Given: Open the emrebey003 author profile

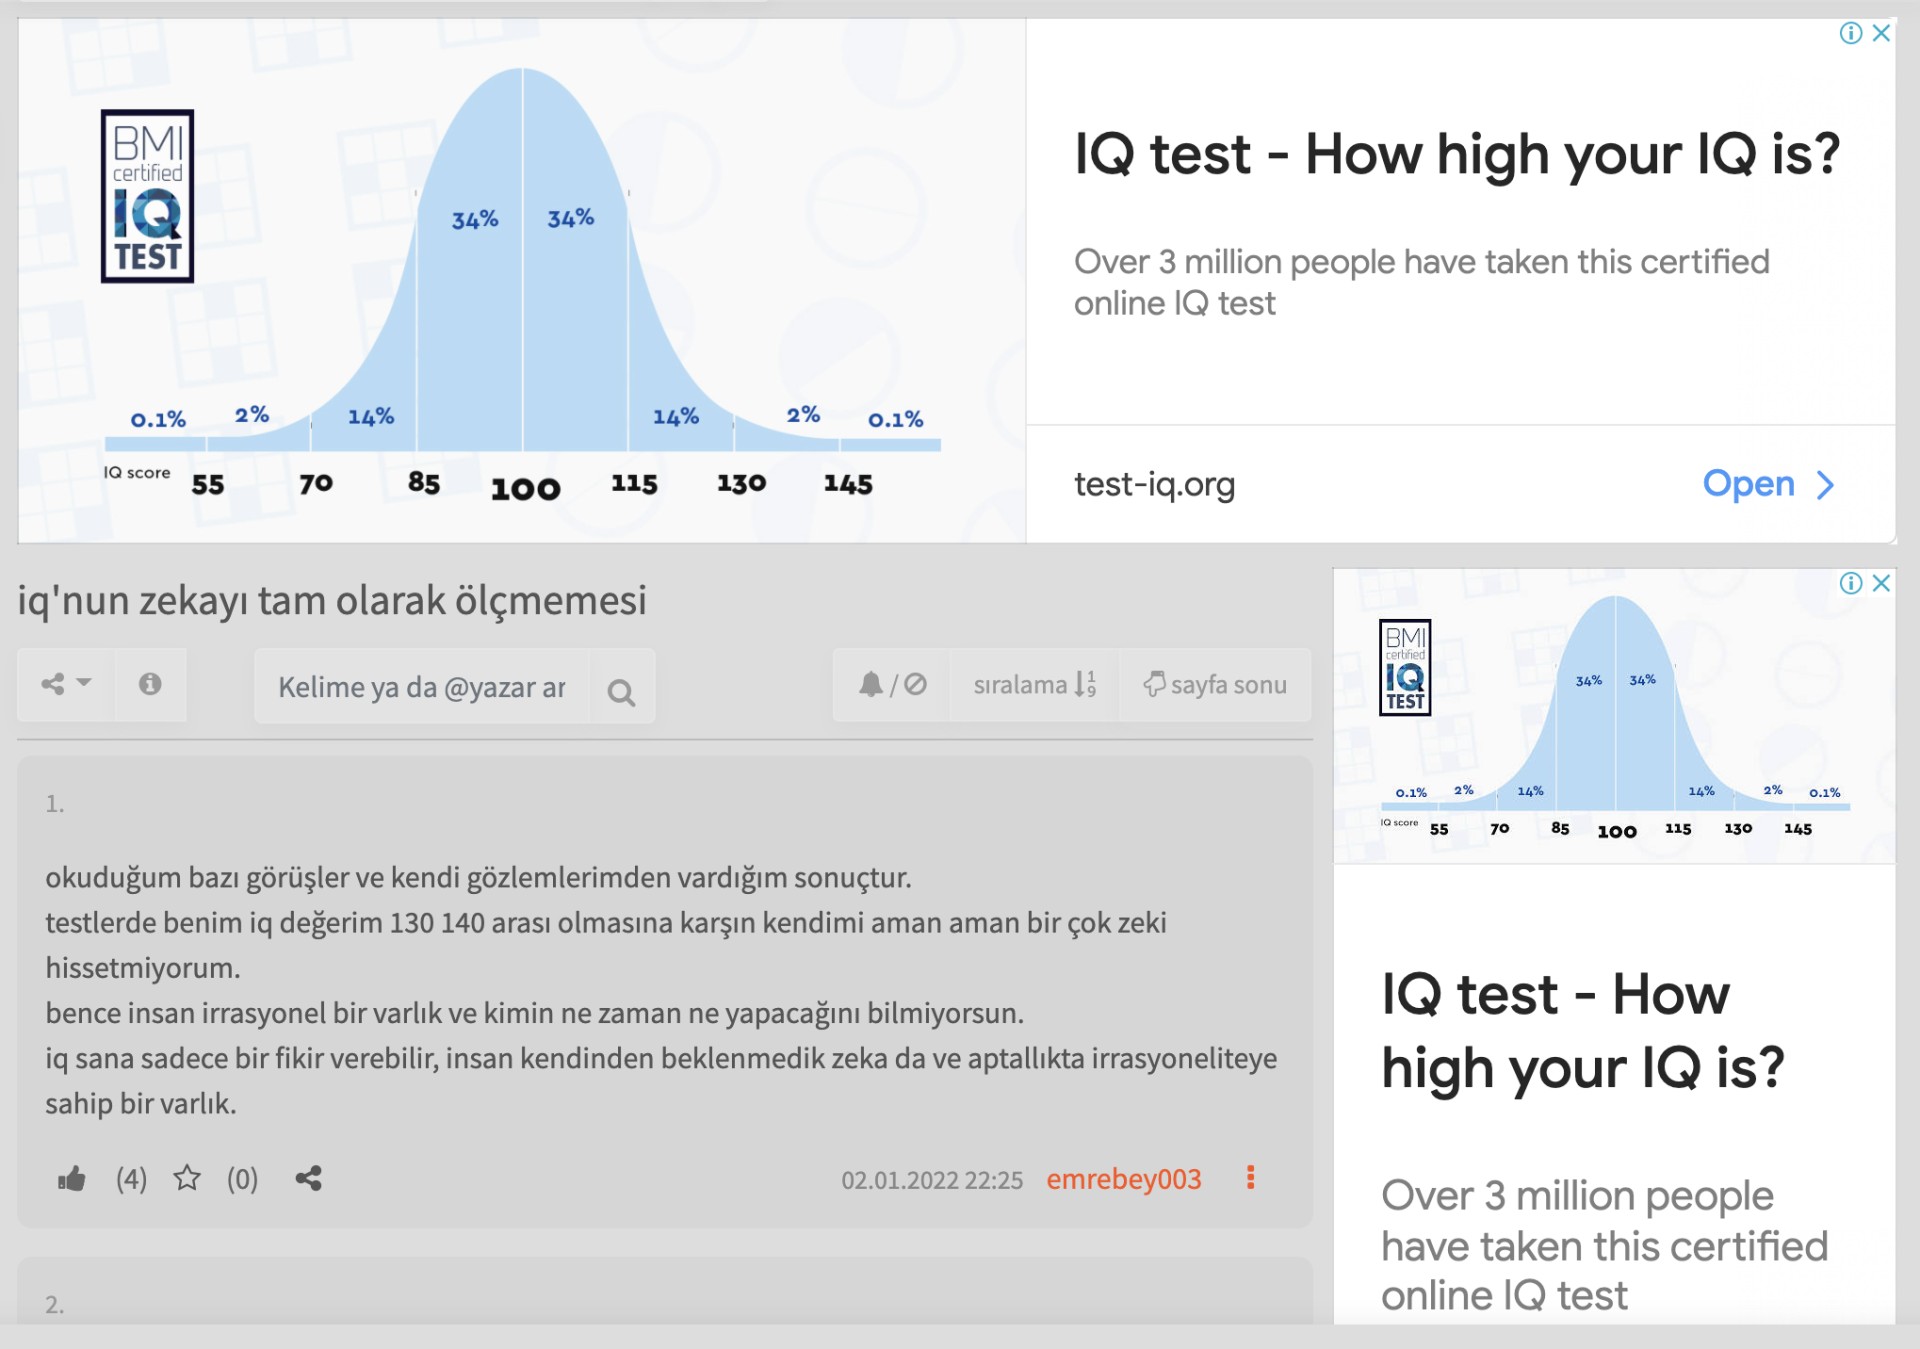Looking at the screenshot, I should click(1123, 1180).
